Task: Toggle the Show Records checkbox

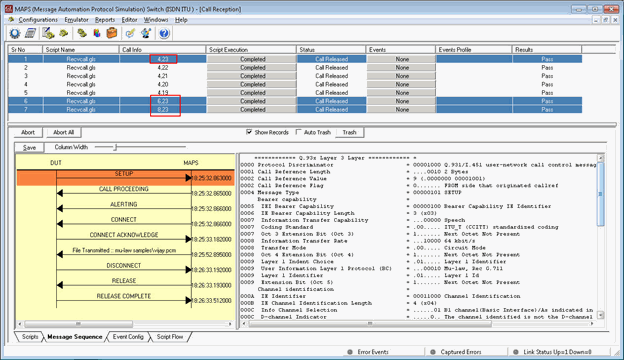Action: [249, 132]
